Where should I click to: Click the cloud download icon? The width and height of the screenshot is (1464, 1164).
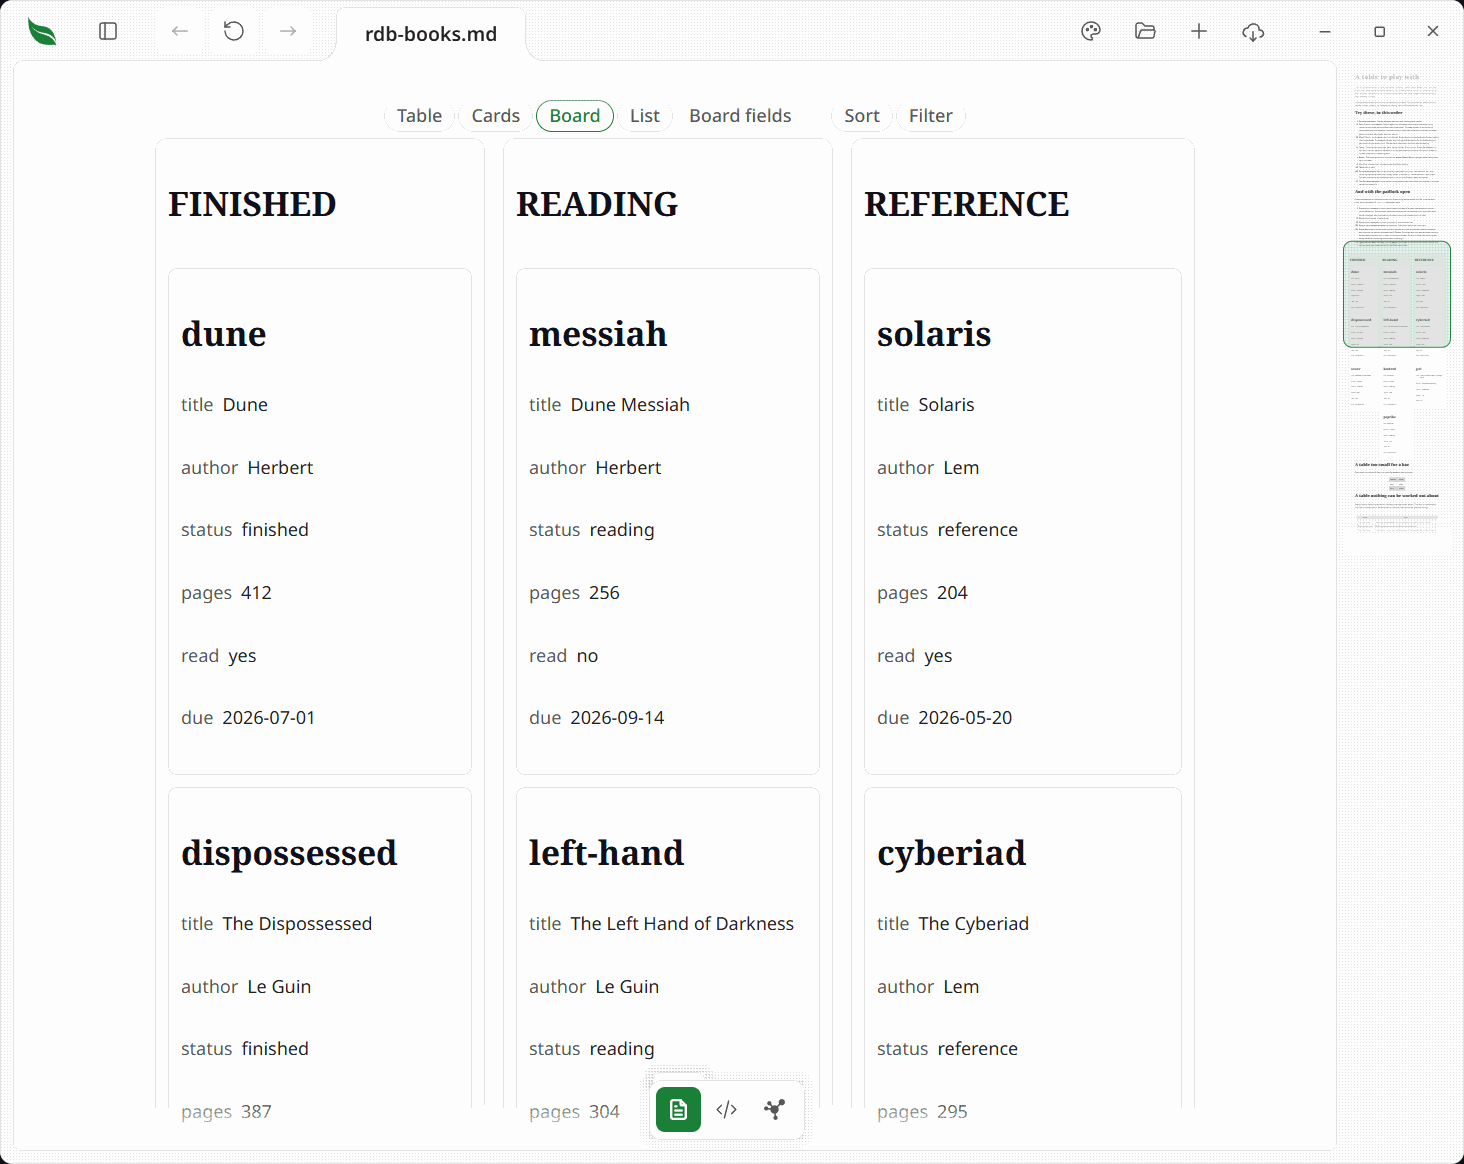coord(1253,32)
